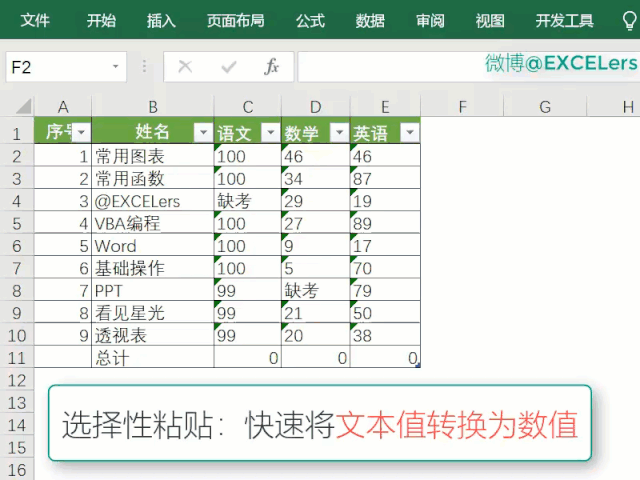Select column E header
This screenshot has width=640, height=480.
(385, 107)
